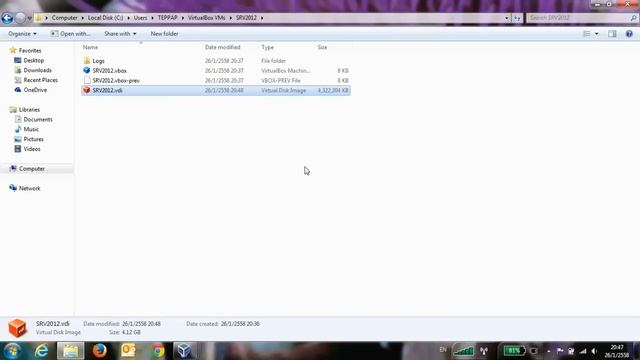Viewport: 640px width, 360px height.
Task: Create a New folder
Action: (164, 34)
